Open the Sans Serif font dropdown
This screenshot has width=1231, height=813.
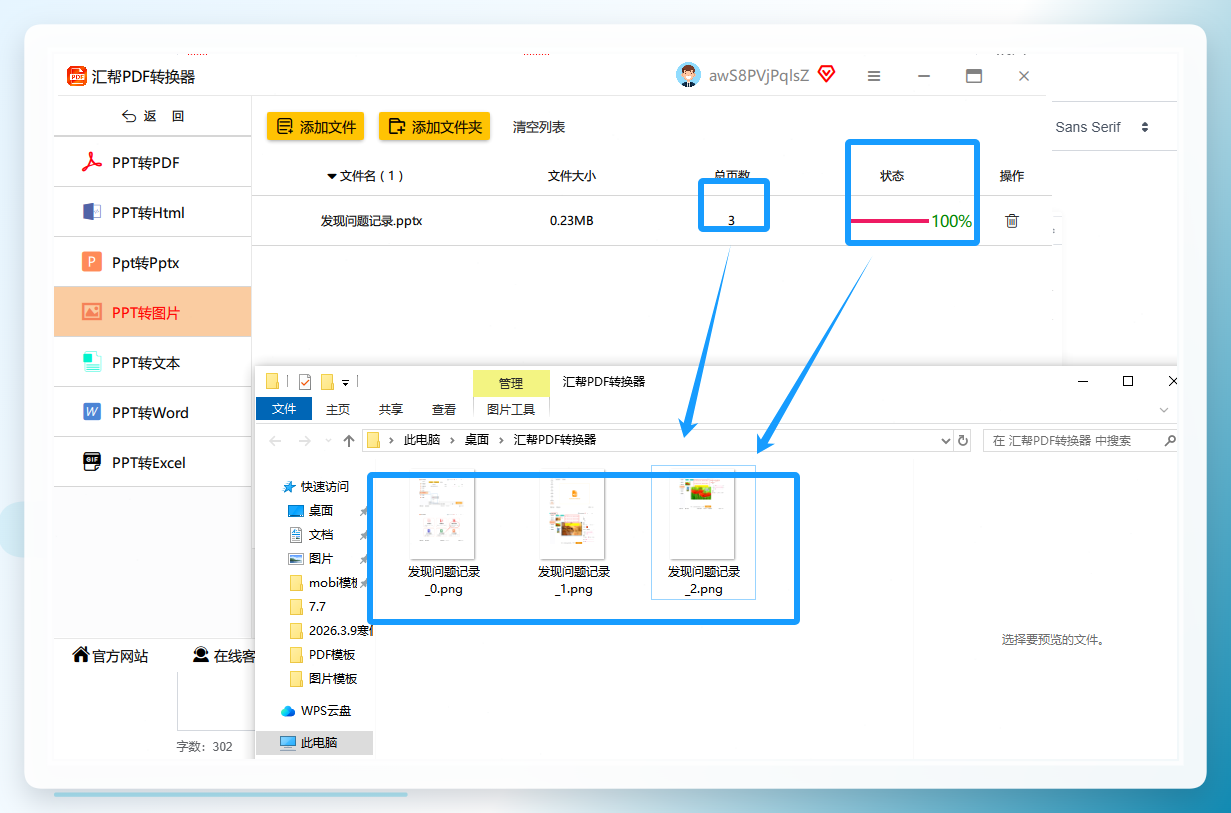1102,127
